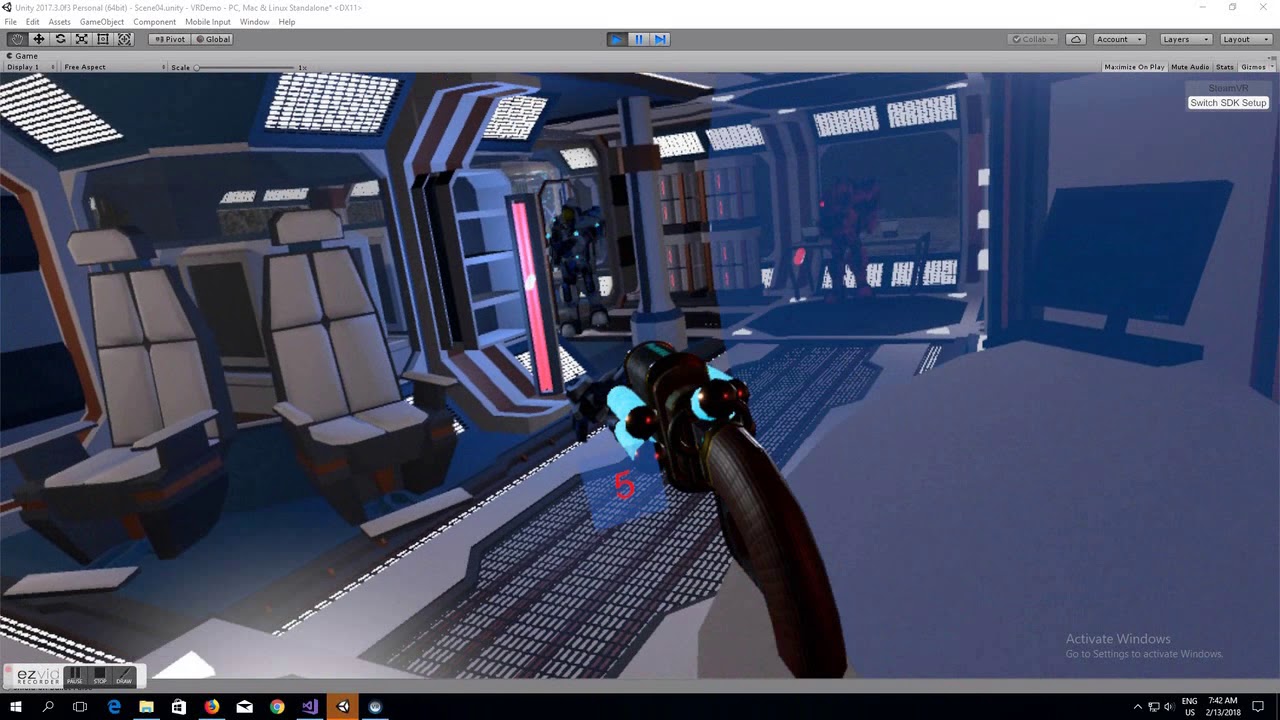The image size is (1280, 720).
Task: Open the Component menu
Action: [x=154, y=22]
